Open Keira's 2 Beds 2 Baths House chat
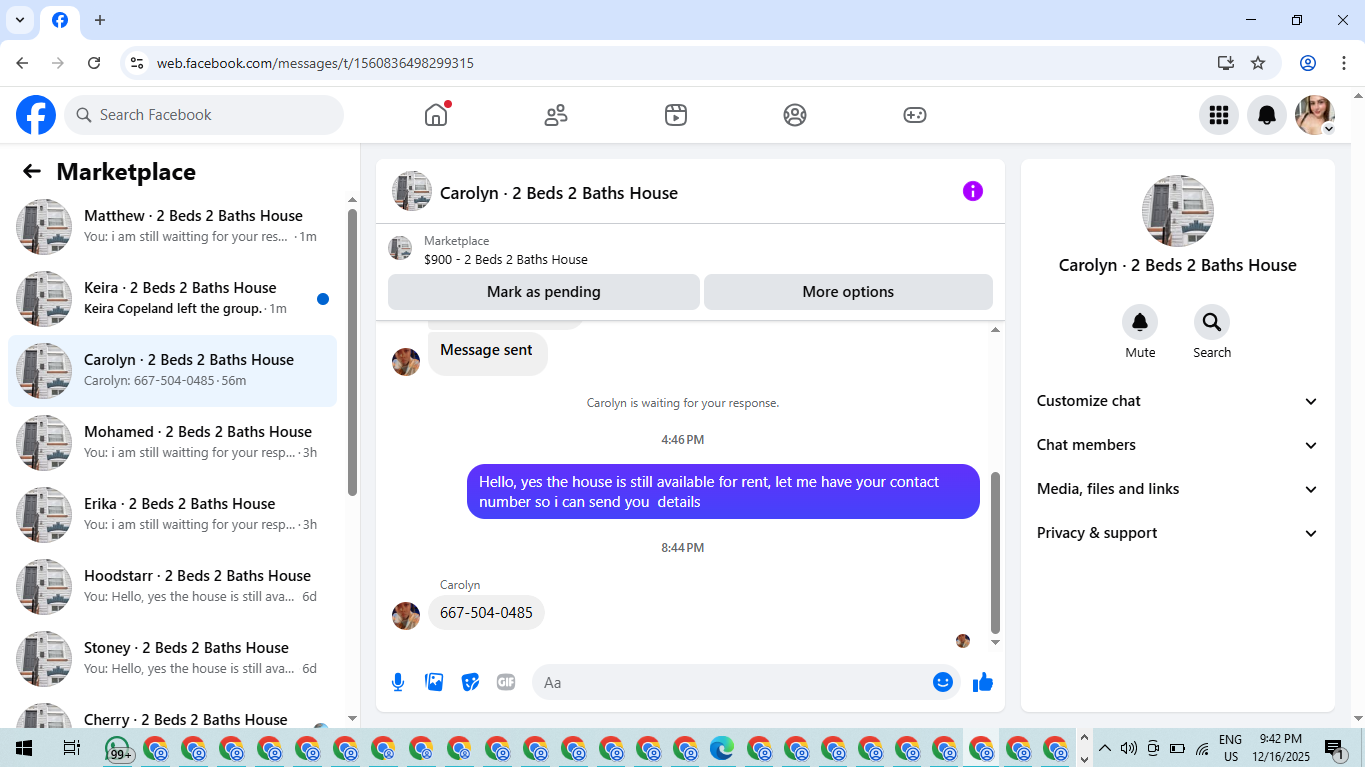Screen dimensions: 1365x767 pos(172,299)
